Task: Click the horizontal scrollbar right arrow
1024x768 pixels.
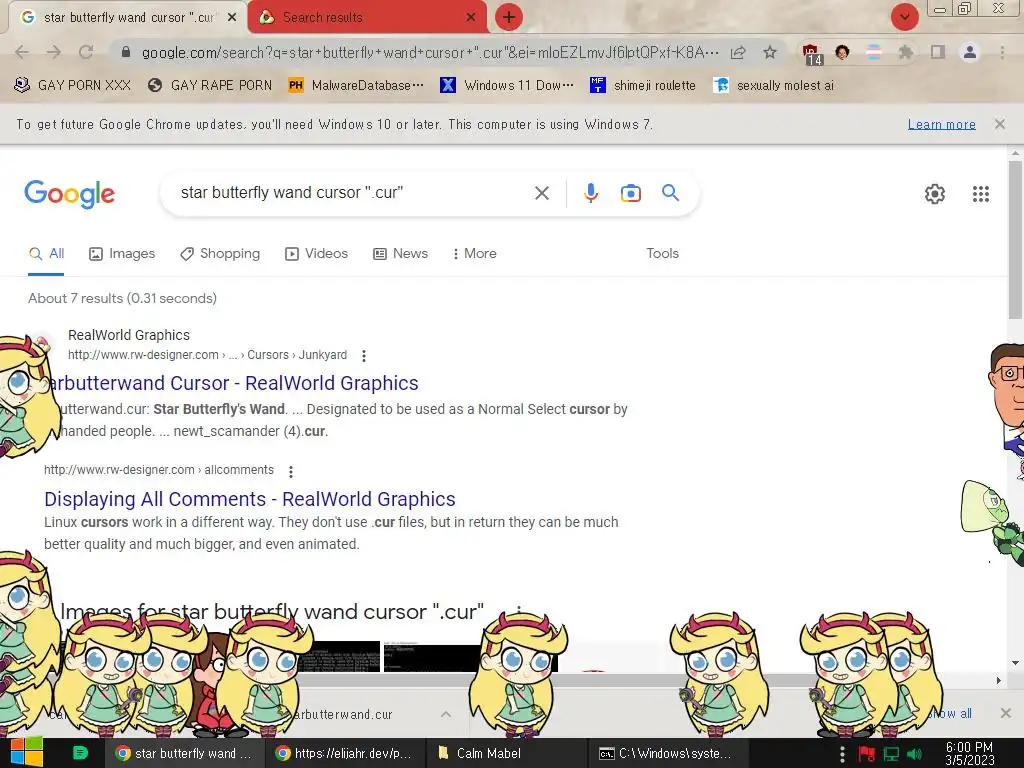Action: click(999, 680)
